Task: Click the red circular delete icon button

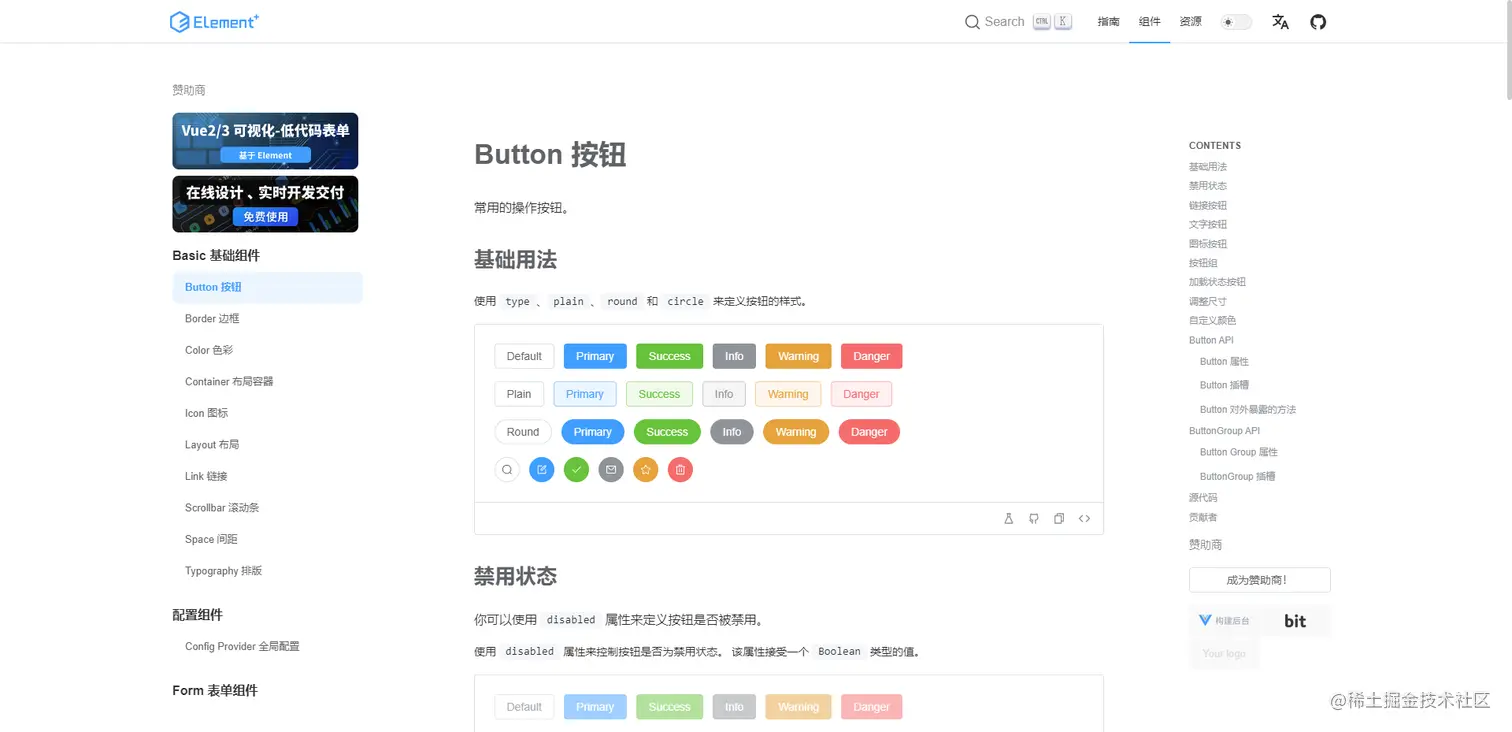Action: pyautogui.click(x=680, y=469)
